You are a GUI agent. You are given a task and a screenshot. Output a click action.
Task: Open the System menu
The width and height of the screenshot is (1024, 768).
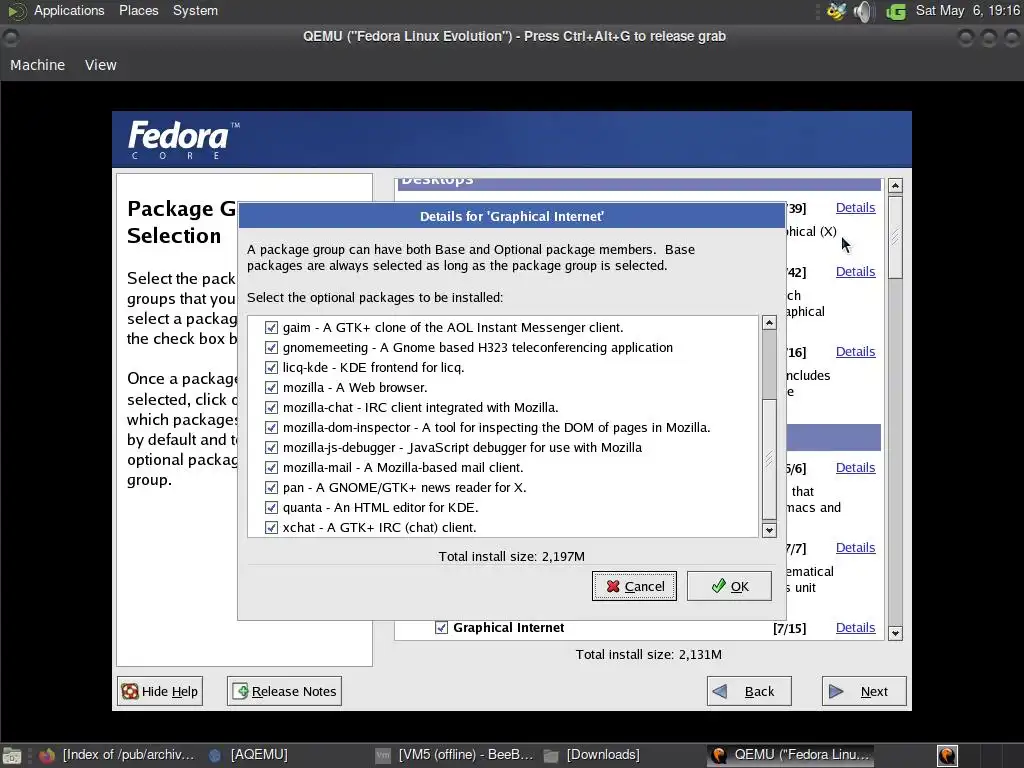click(195, 10)
